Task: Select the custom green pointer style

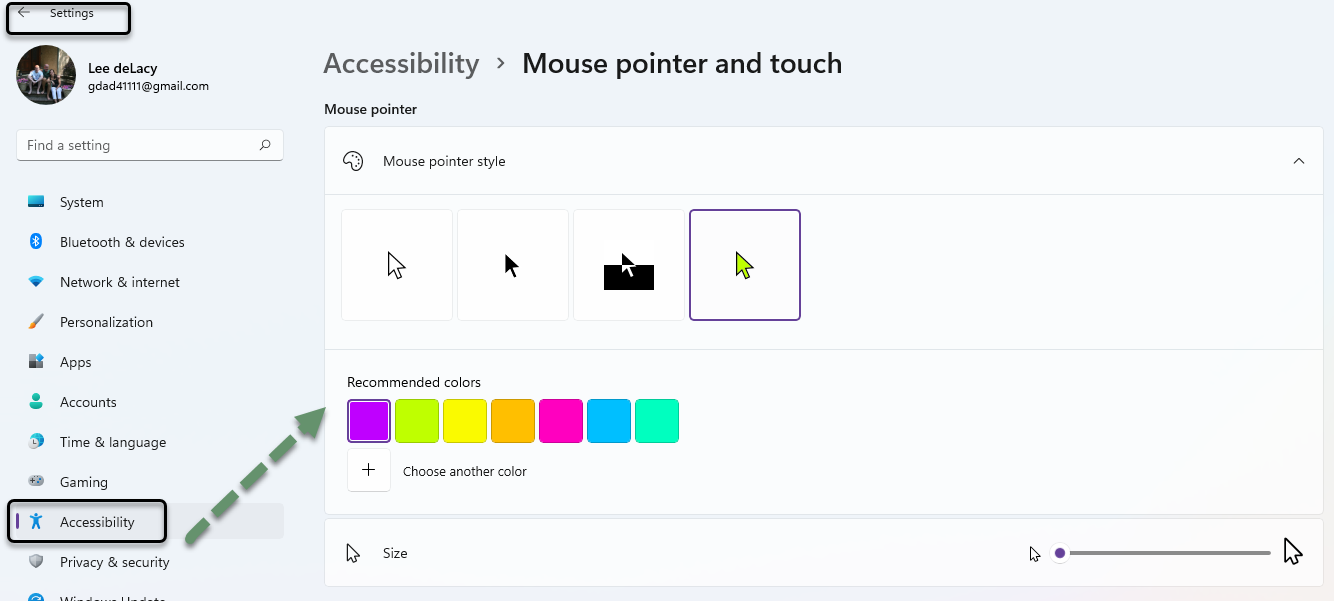Action: click(745, 265)
